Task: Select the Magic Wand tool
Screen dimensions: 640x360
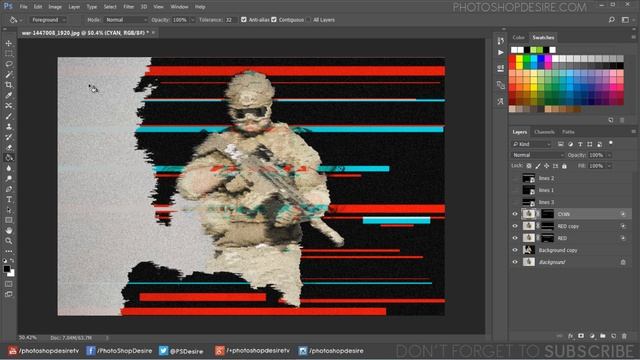Action: point(9,74)
